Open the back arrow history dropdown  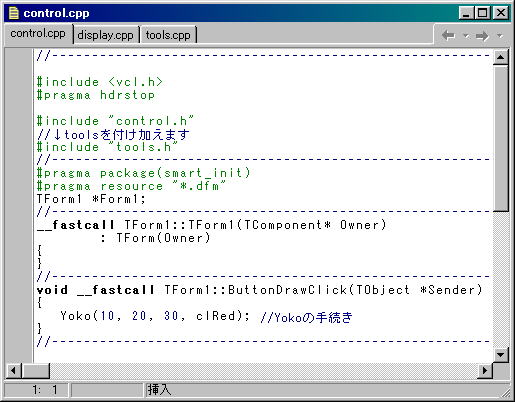[x=466, y=35]
